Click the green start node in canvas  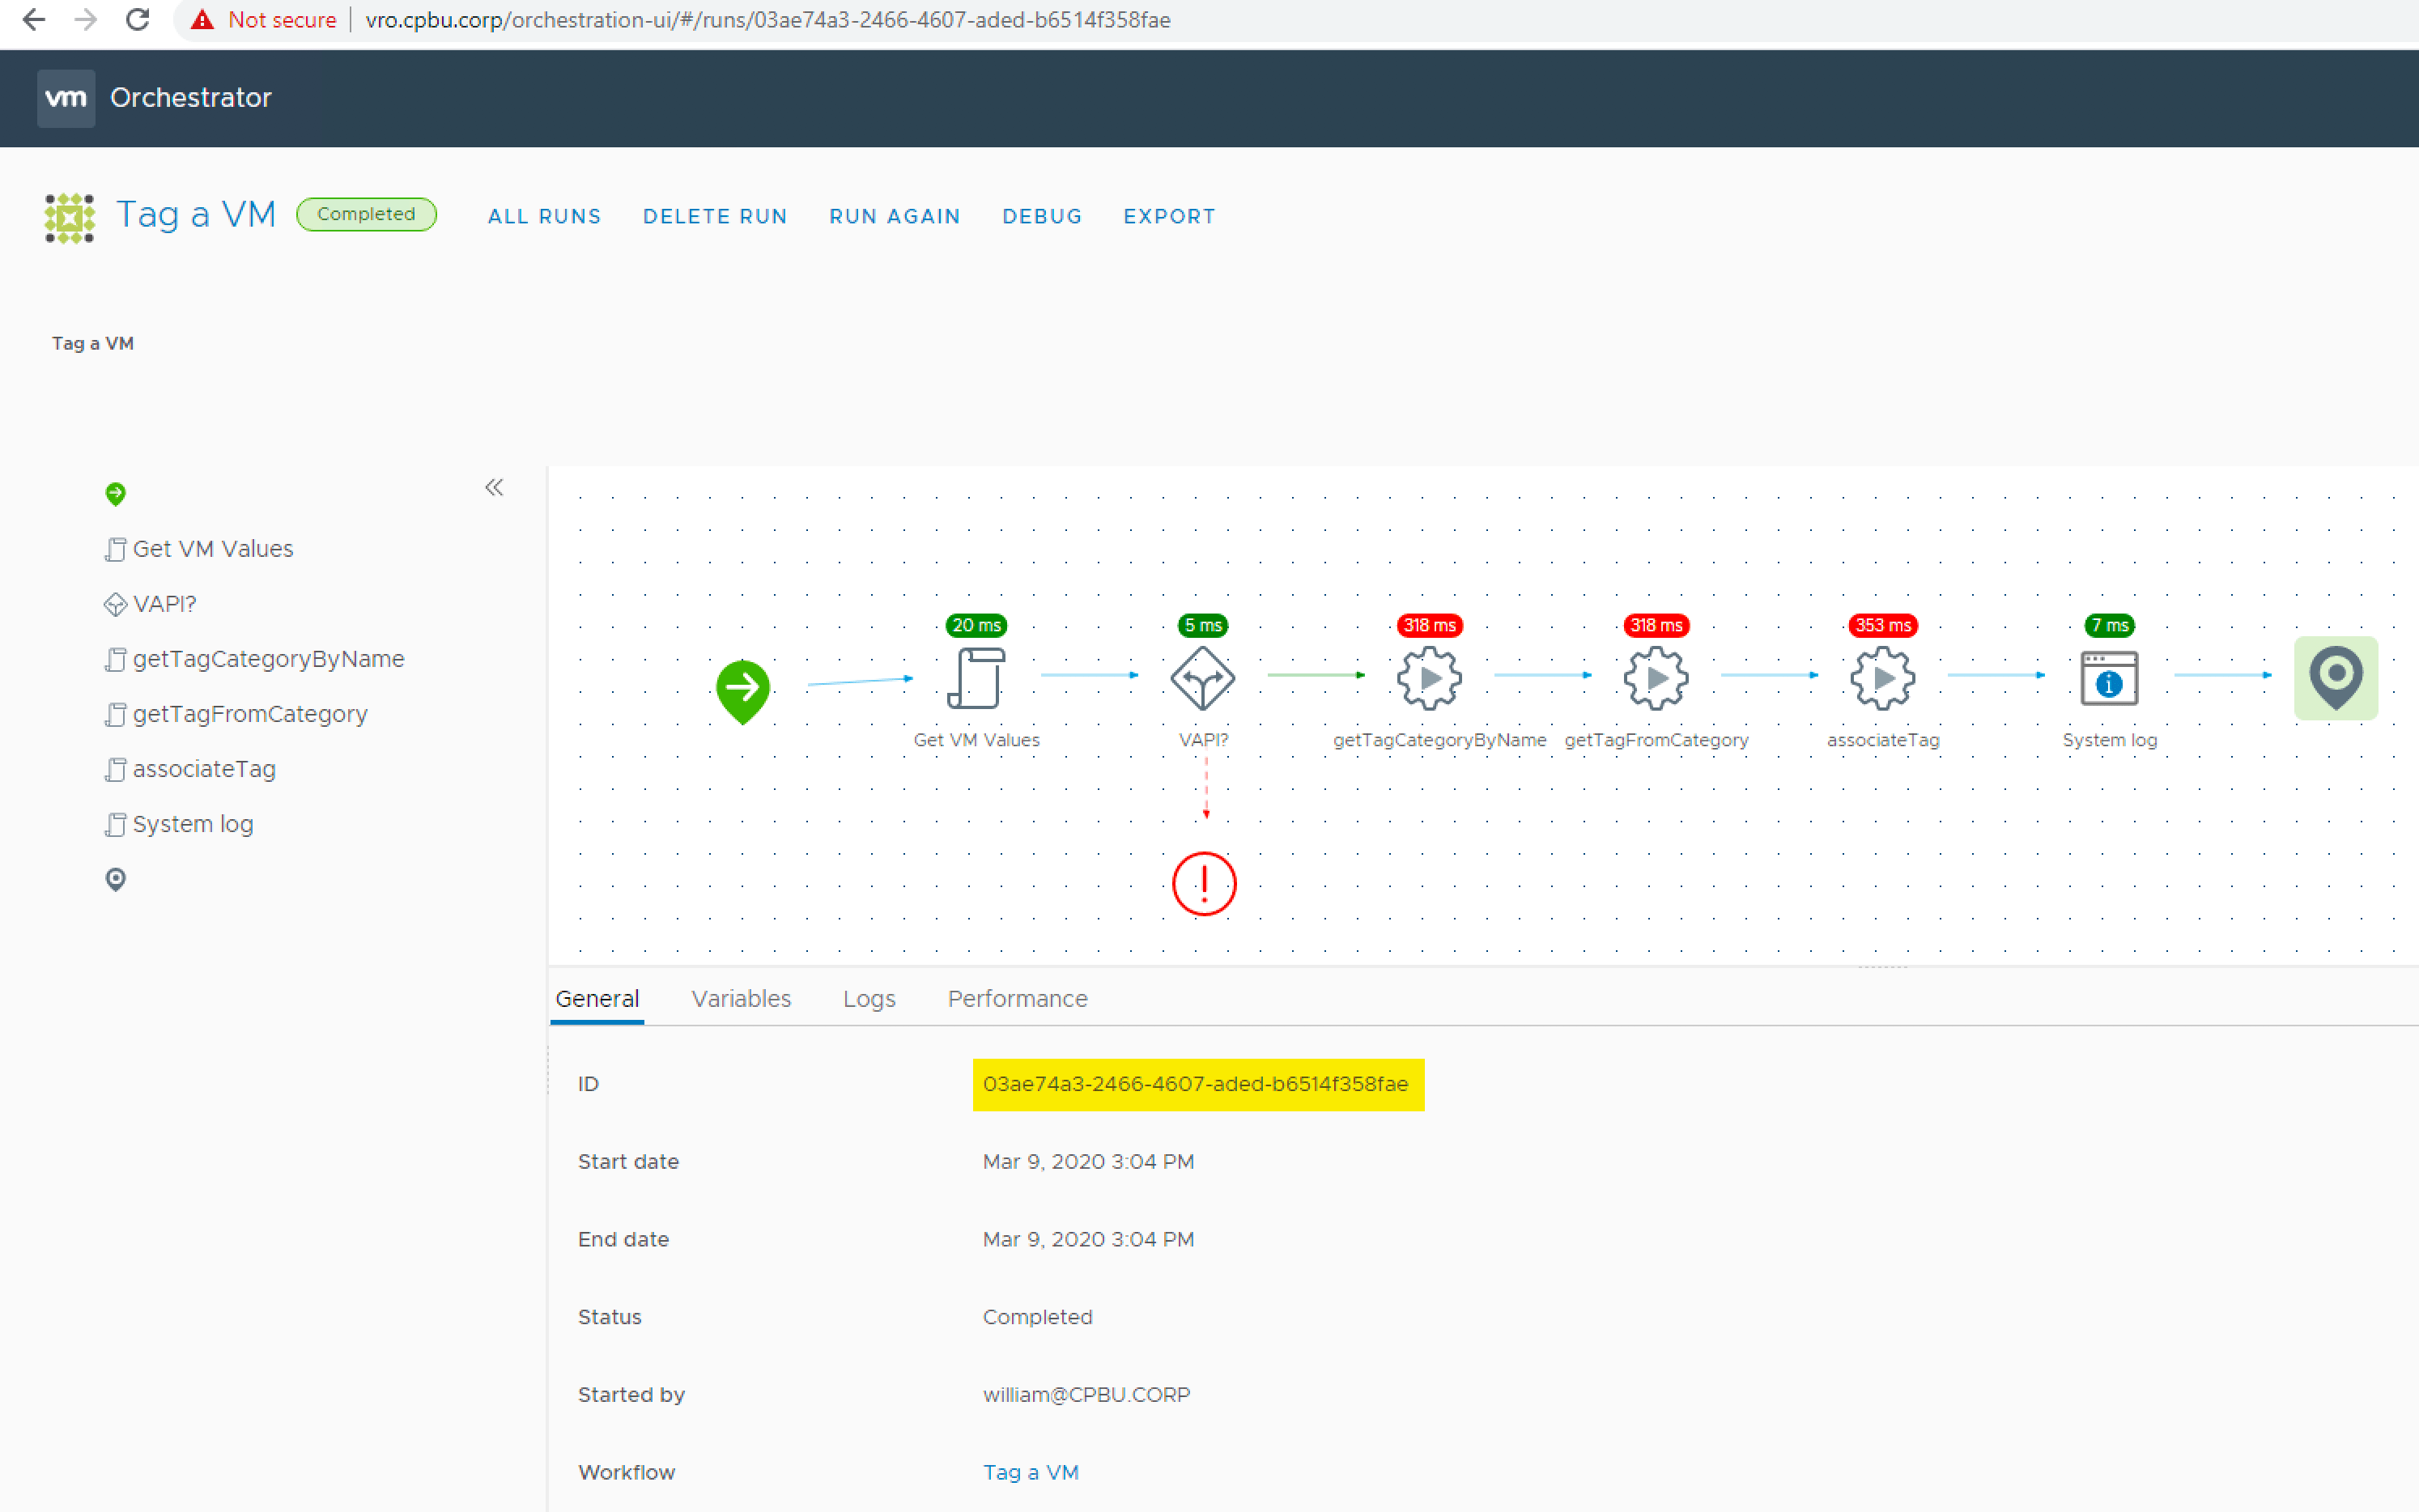coord(742,689)
